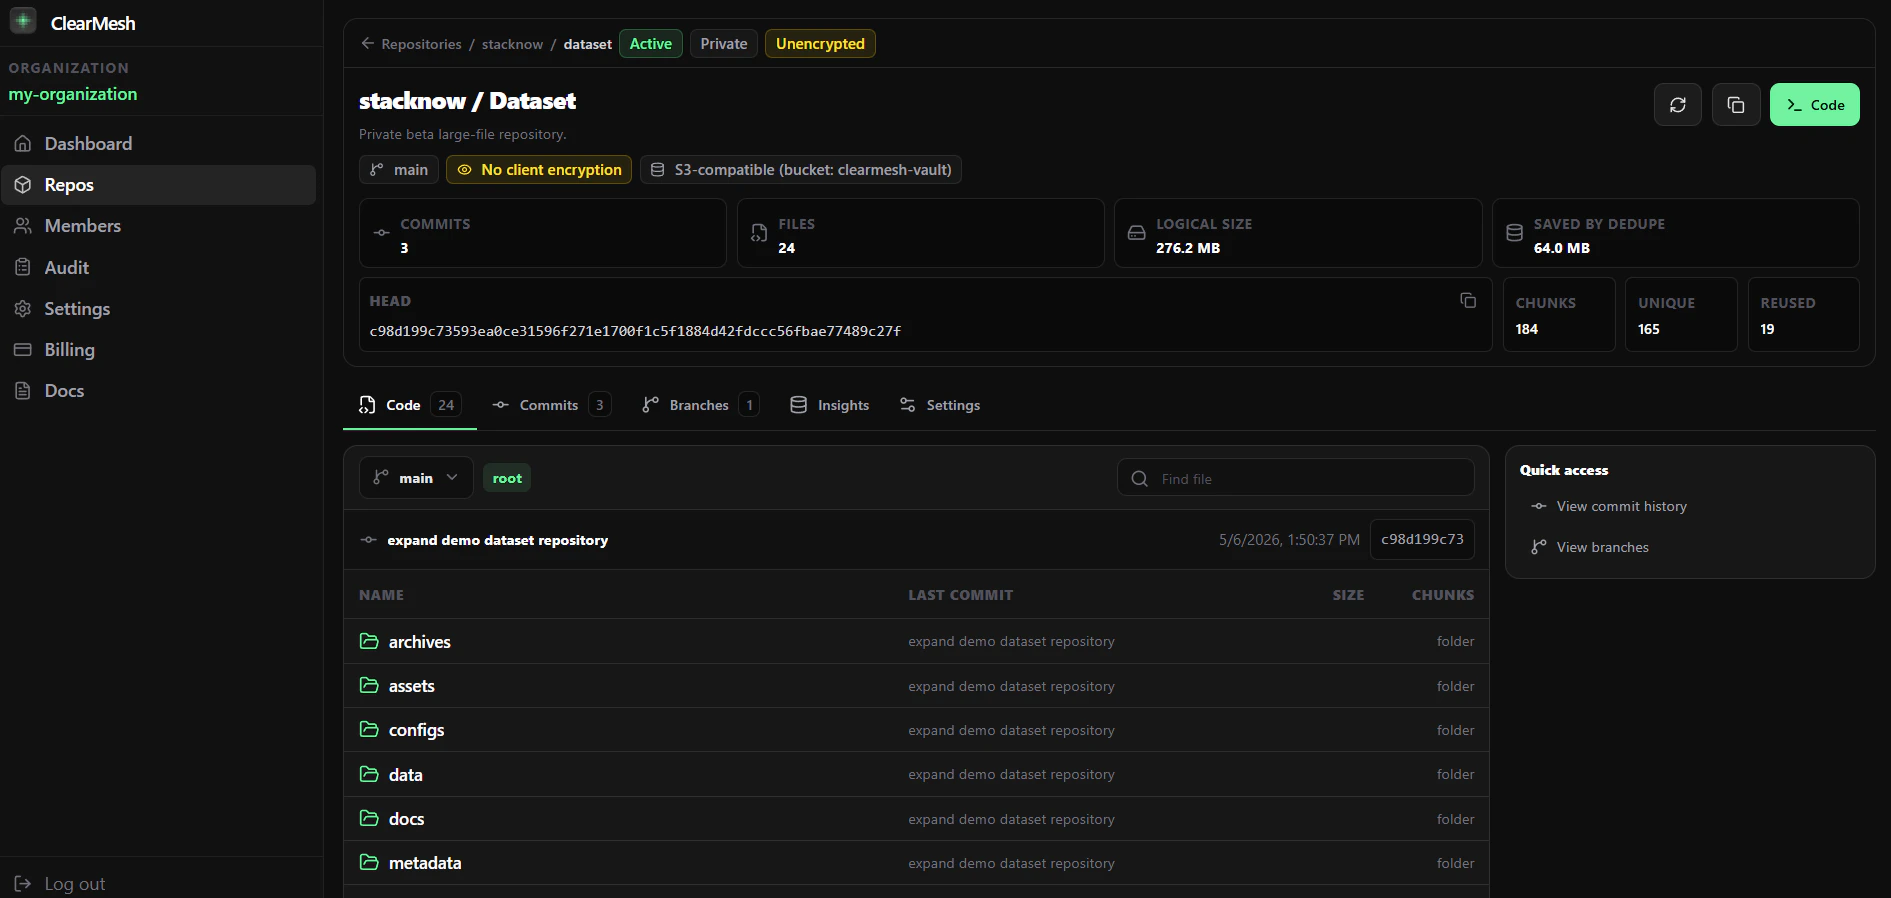Click the S3-compatible bucket chip
The image size is (1891, 898).
[801, 170]
